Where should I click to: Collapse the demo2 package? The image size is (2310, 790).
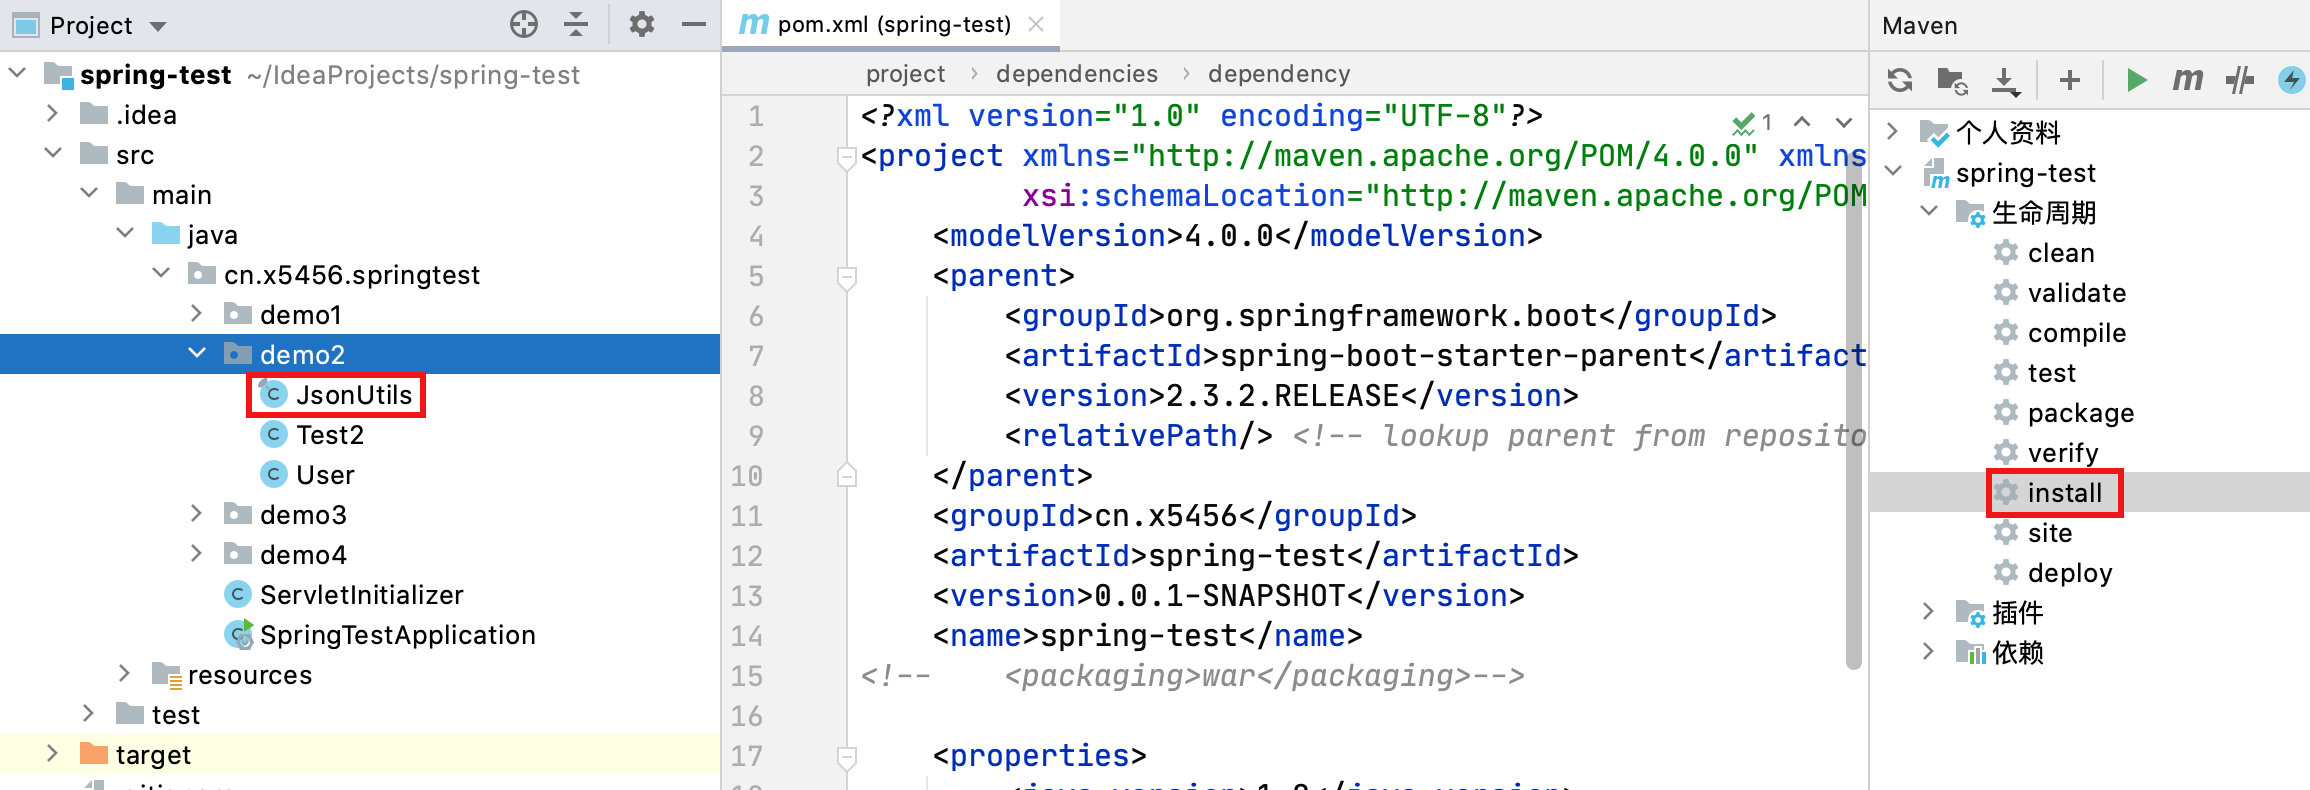click(197, 353)
